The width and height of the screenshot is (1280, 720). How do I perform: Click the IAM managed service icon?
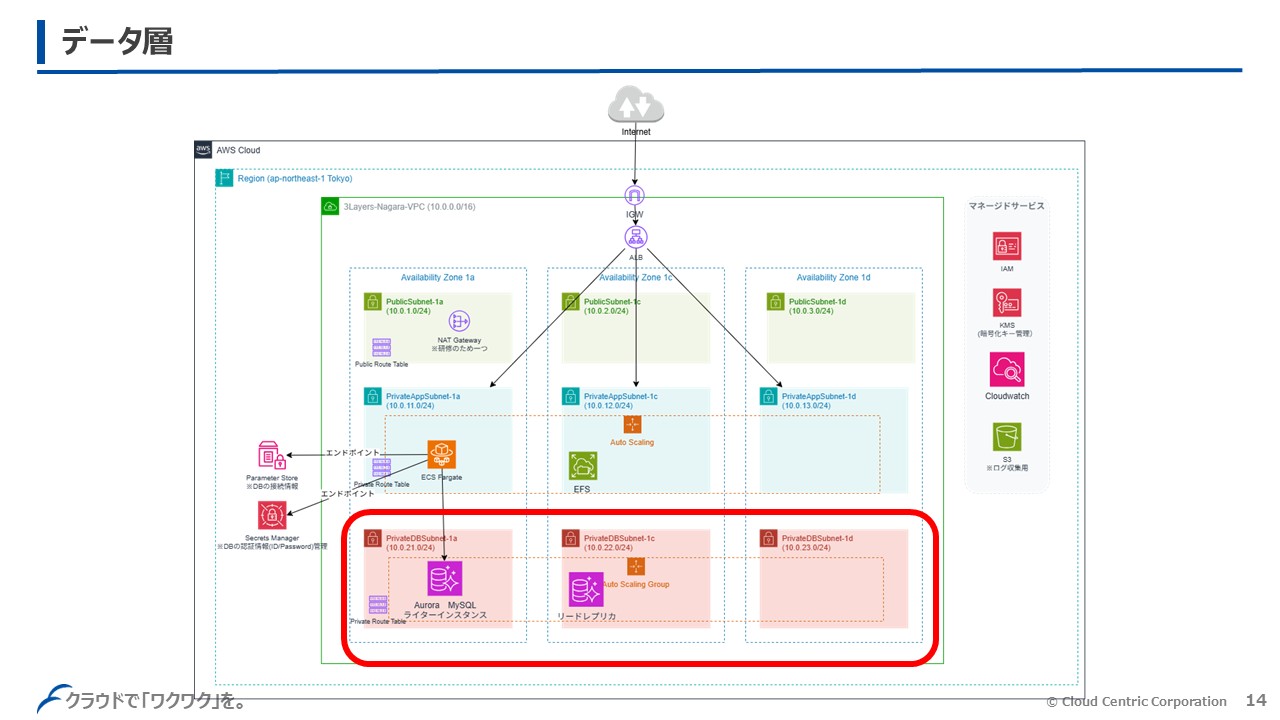point(1006,246)
